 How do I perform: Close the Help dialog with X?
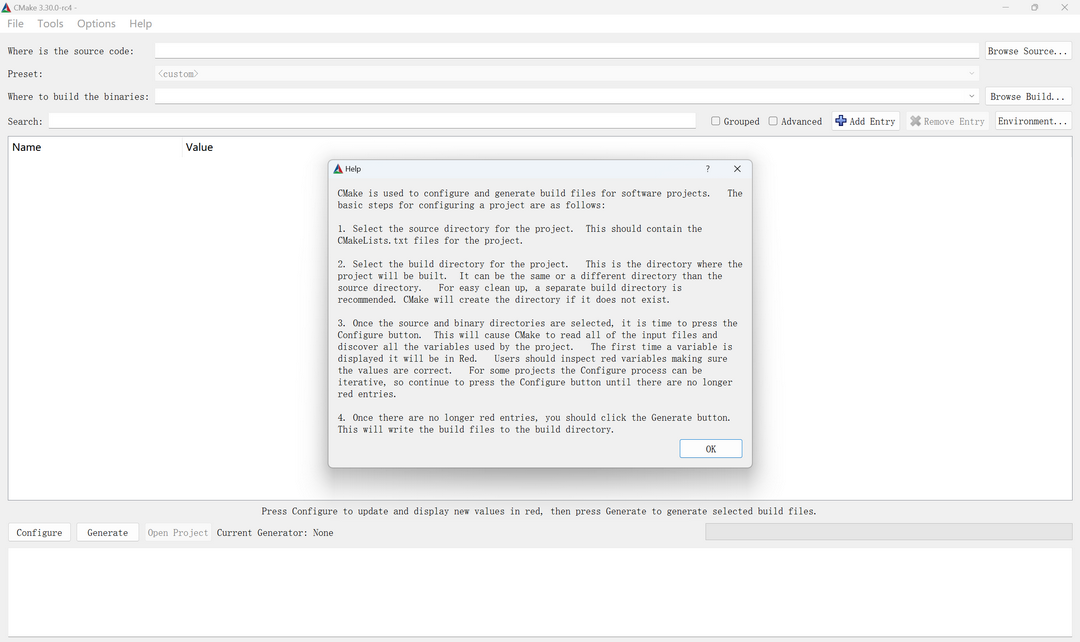(737, 169)
